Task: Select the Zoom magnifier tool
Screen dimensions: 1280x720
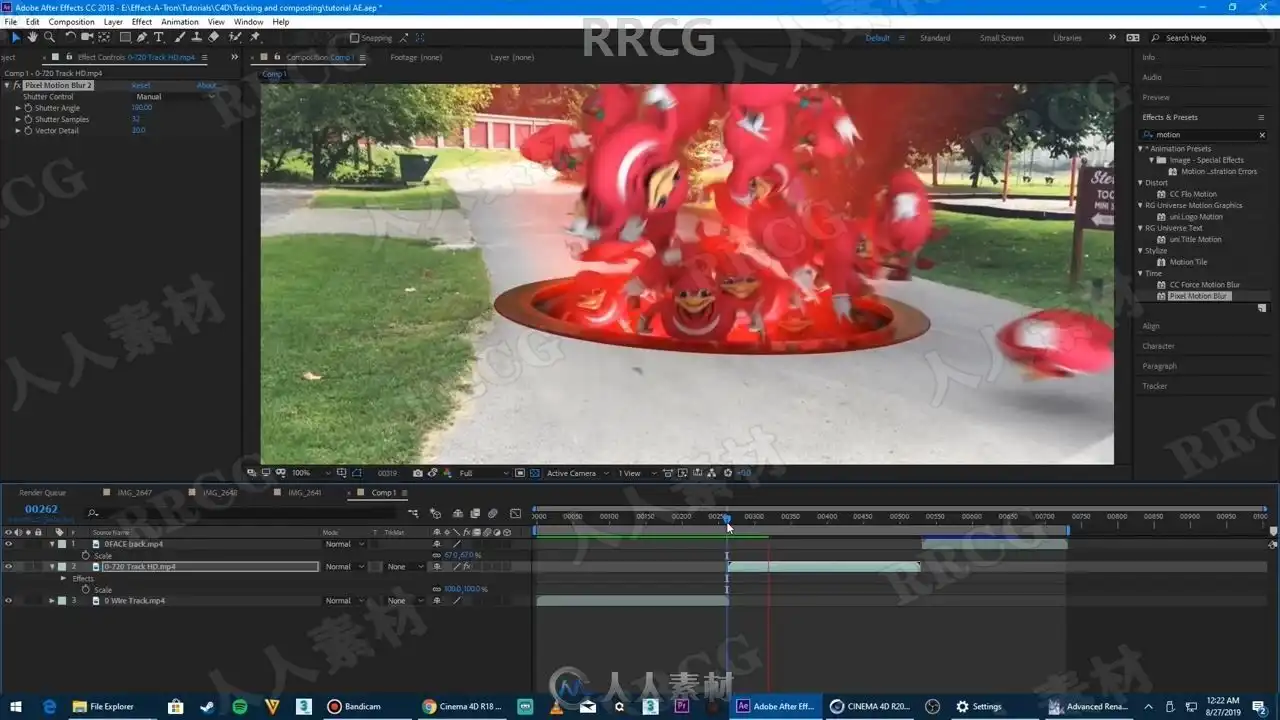Action: (x=49, y=37)
